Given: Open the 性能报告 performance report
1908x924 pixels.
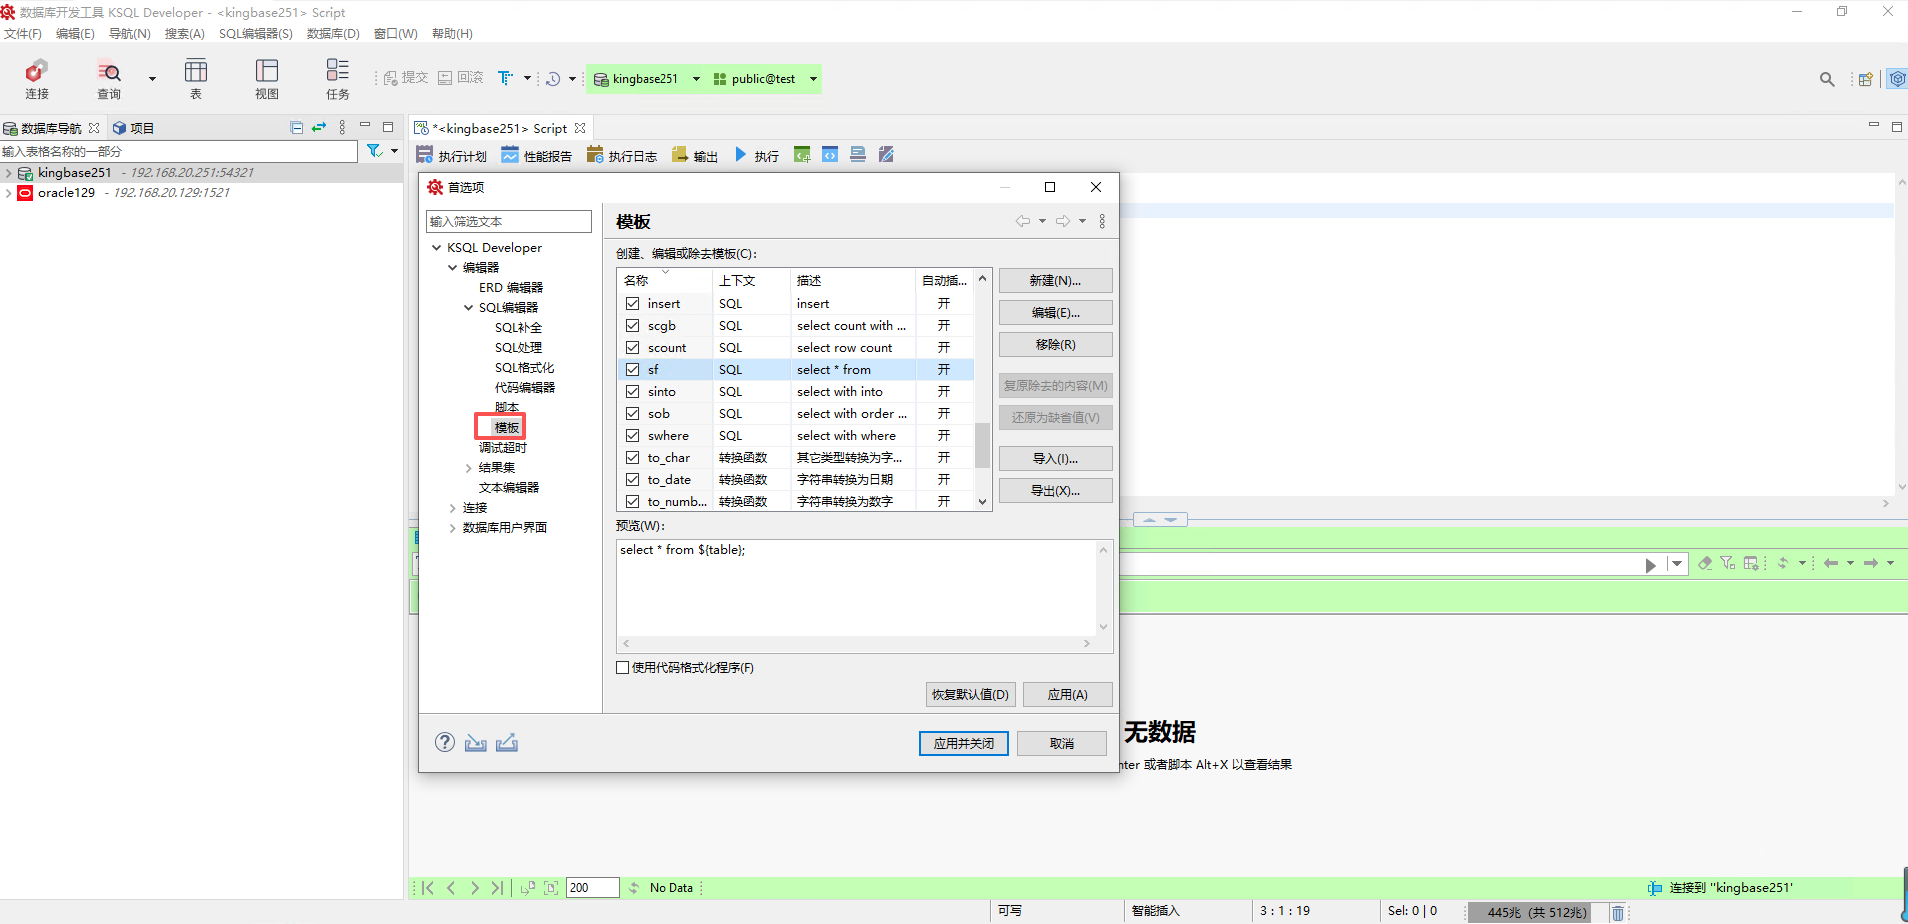Looking at the screenshot, I should pyautogui.click(x=537, y=155).
